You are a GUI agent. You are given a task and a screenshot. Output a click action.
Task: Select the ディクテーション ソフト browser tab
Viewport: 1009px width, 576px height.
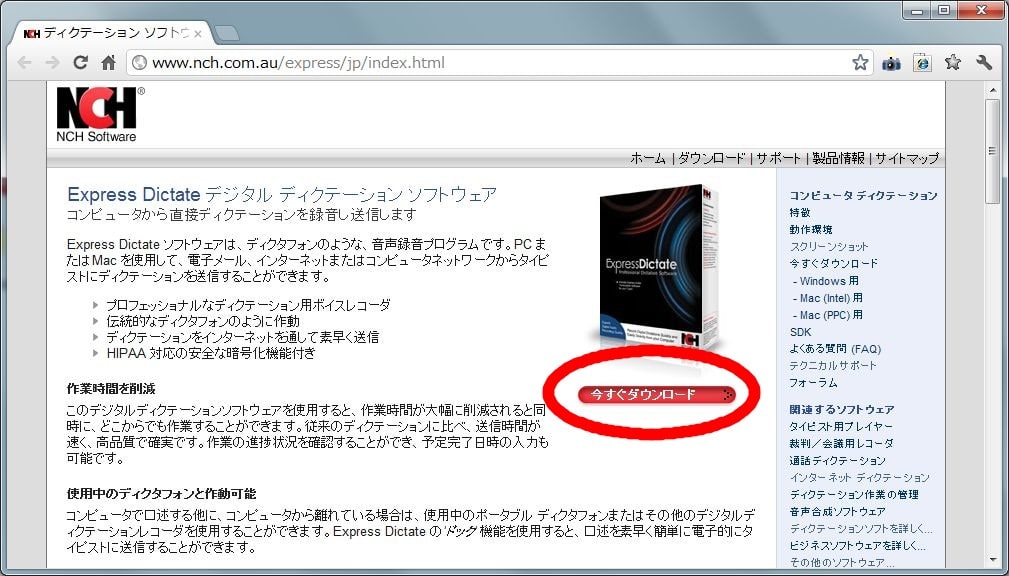coord(110,33)
